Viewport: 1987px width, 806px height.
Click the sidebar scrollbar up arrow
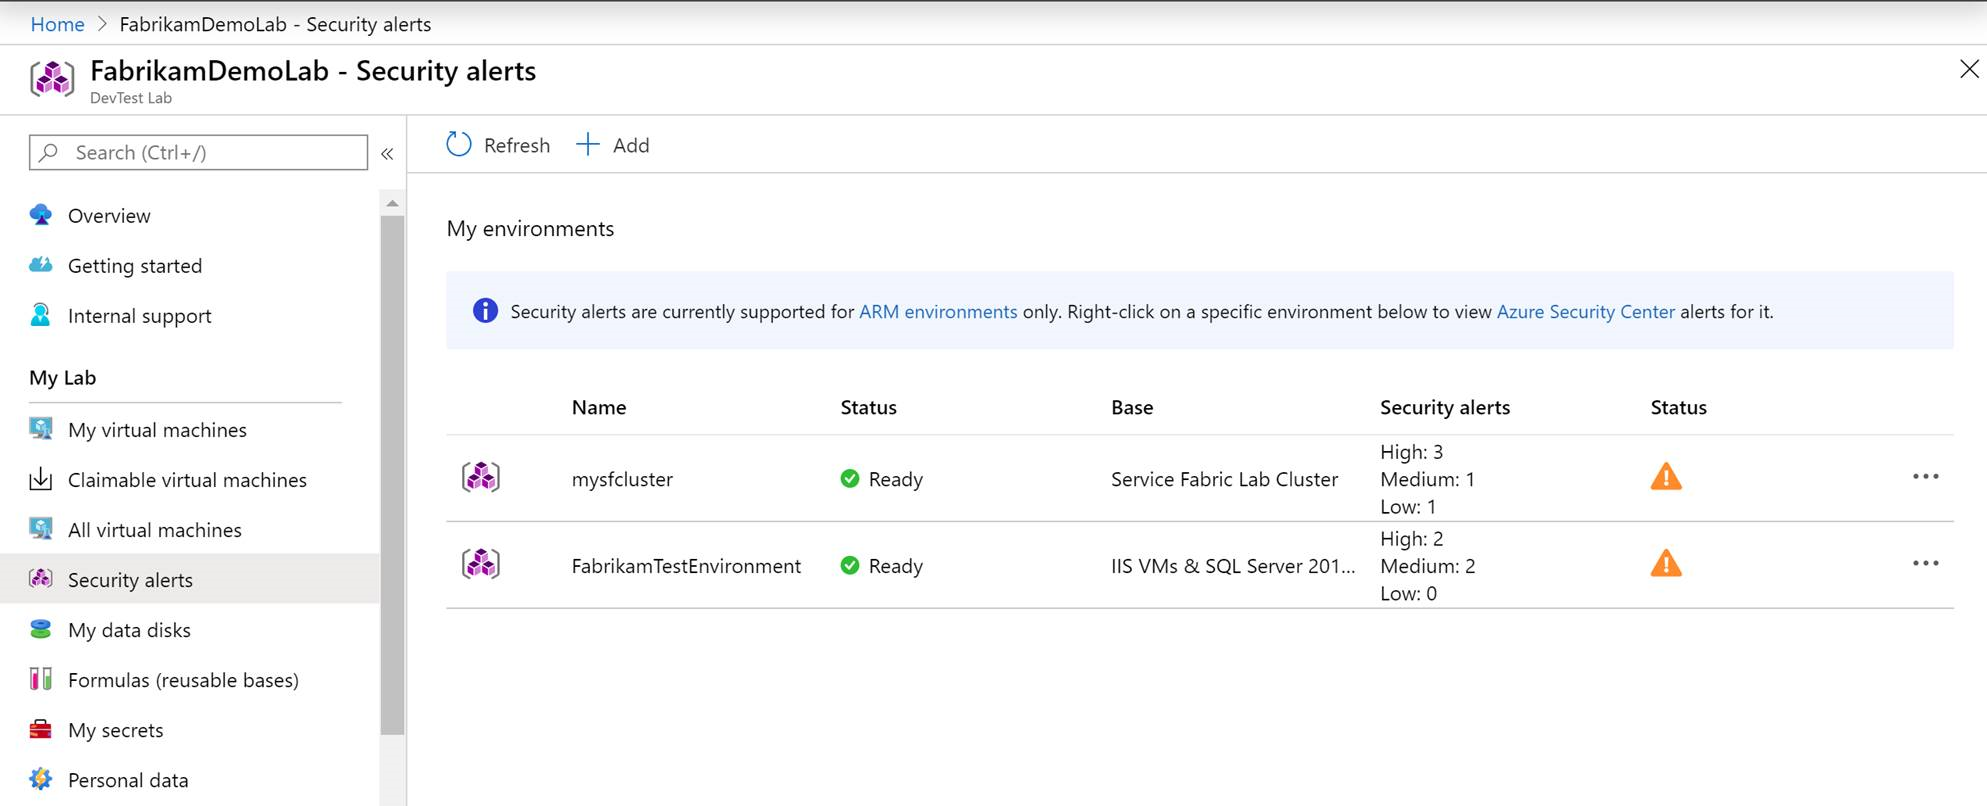coord(392,203)
